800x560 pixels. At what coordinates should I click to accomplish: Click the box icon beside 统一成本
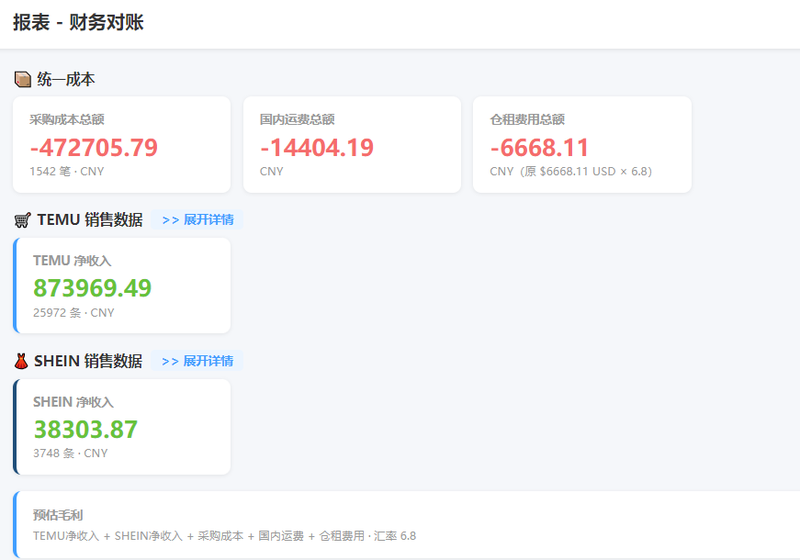pos(22,80)
